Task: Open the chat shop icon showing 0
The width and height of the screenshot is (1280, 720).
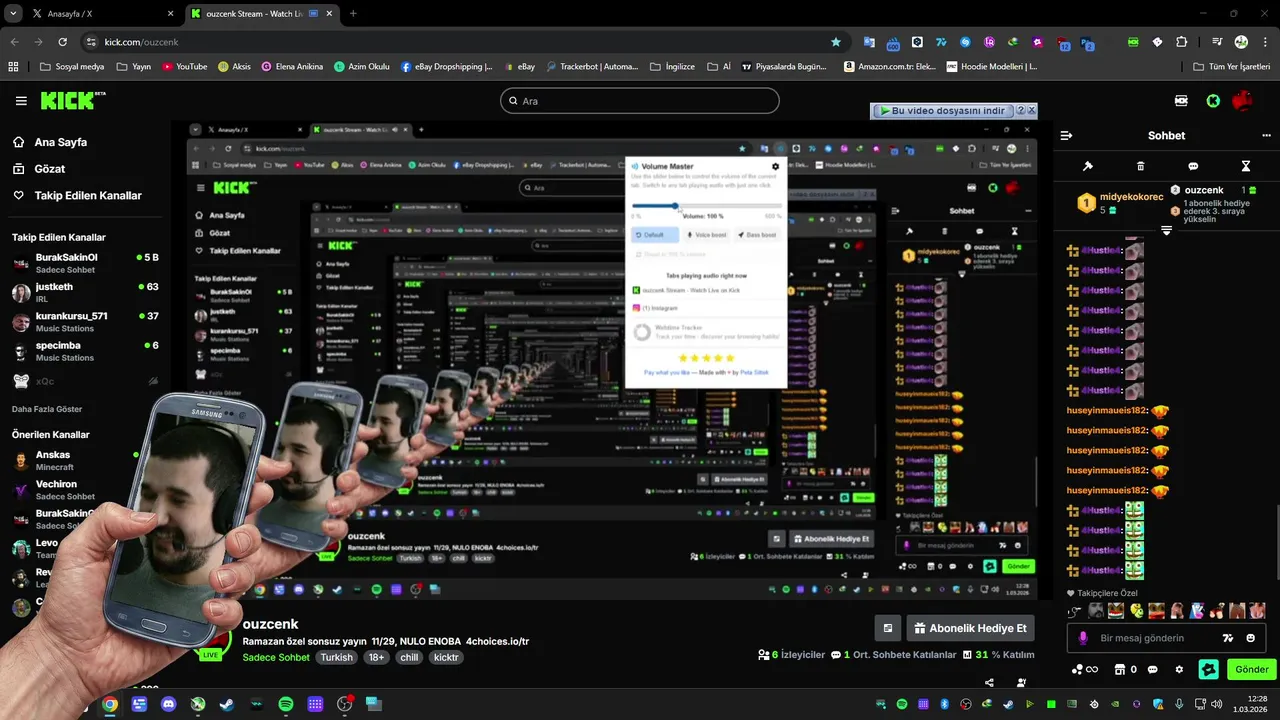Action: click(x=1127, y=669)
